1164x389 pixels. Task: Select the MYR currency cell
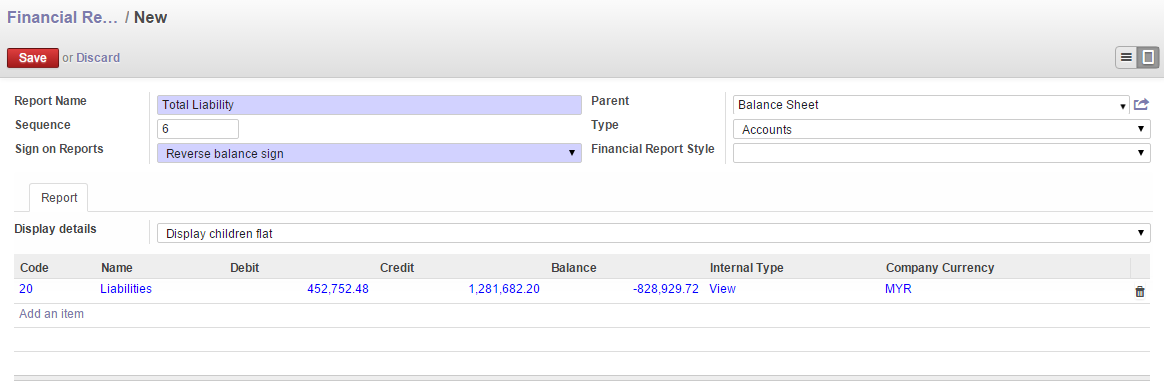point(898,290)
